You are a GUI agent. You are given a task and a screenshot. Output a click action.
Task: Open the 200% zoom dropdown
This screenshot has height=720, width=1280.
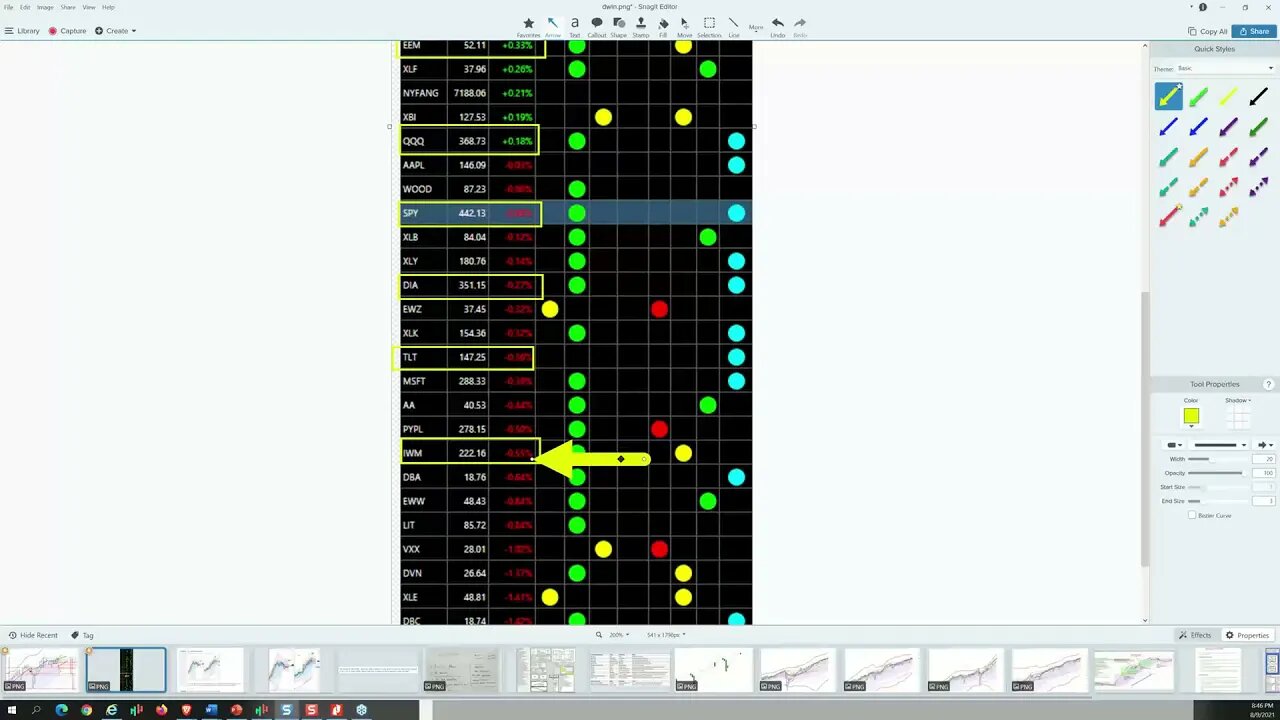(620, 635)
